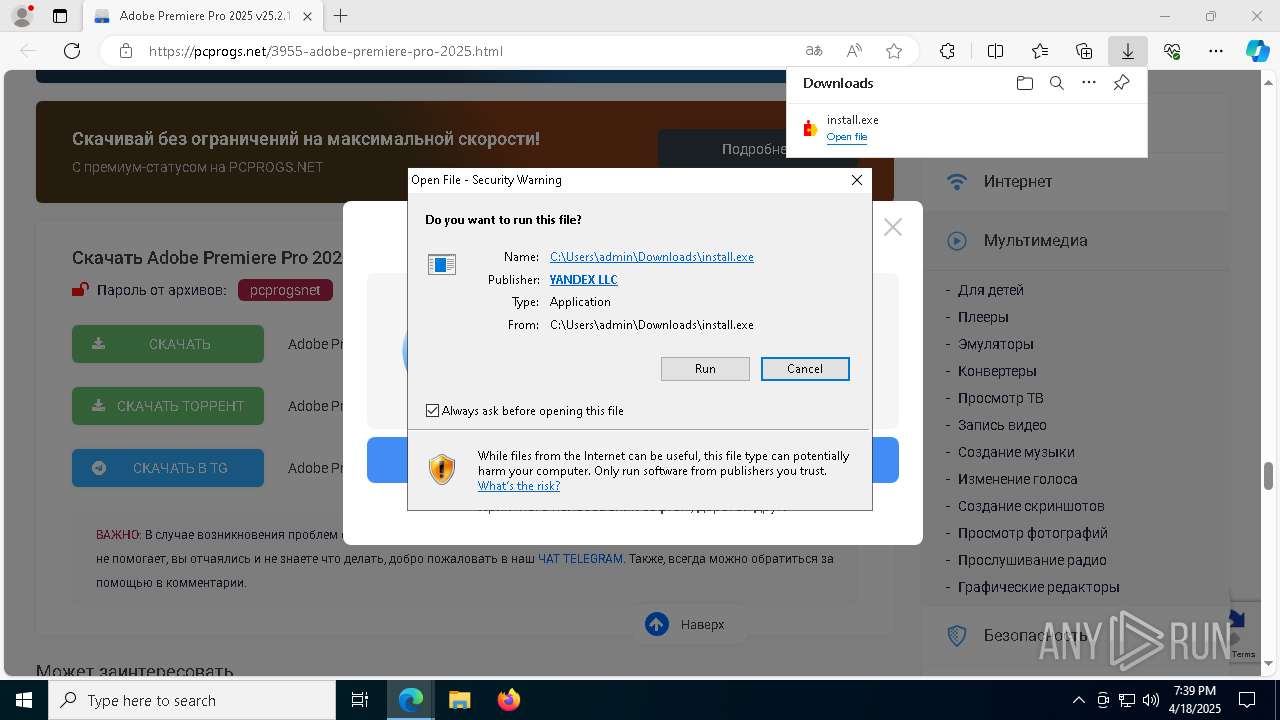Click the СКАЧАТЬ ТОРРЕНТ button
The height and width of the screenshot is (720, 1280).
pyautogui.click(x=168, y=406)
